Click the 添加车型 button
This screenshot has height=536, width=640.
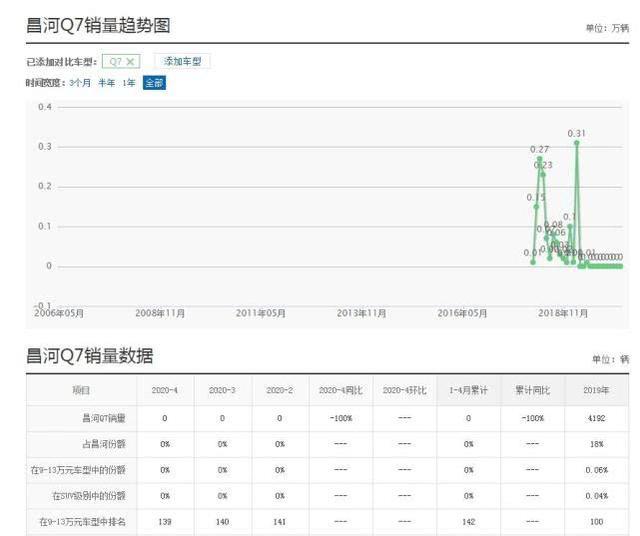[182, 62]
